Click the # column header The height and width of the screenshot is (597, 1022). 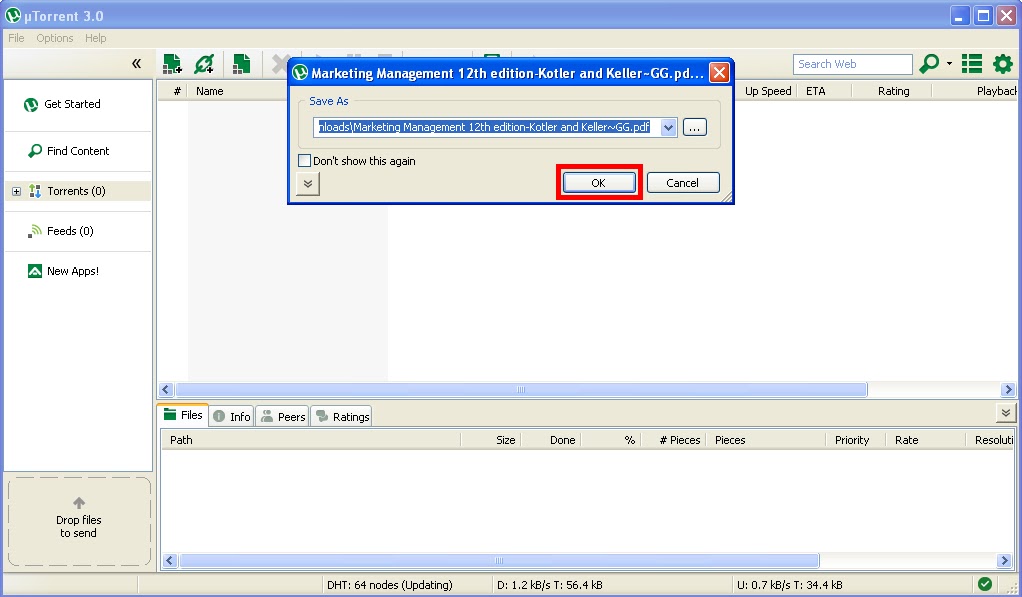click(x=177, y=91)
